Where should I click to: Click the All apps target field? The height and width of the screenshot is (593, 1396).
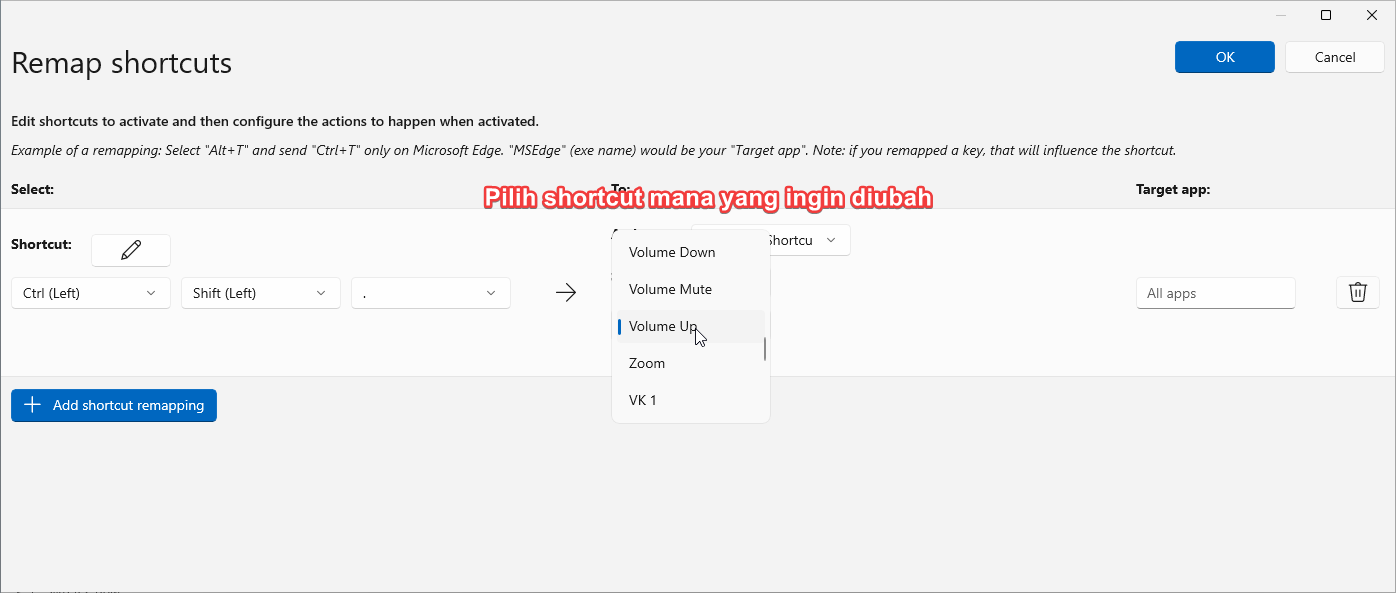(x=1216, y=292)
